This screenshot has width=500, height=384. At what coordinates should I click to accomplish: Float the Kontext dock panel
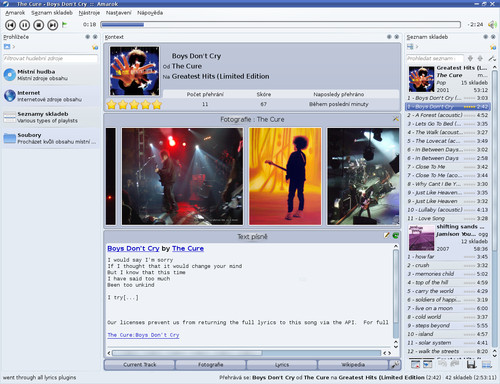pyautogui.click(x=389, y=37)
